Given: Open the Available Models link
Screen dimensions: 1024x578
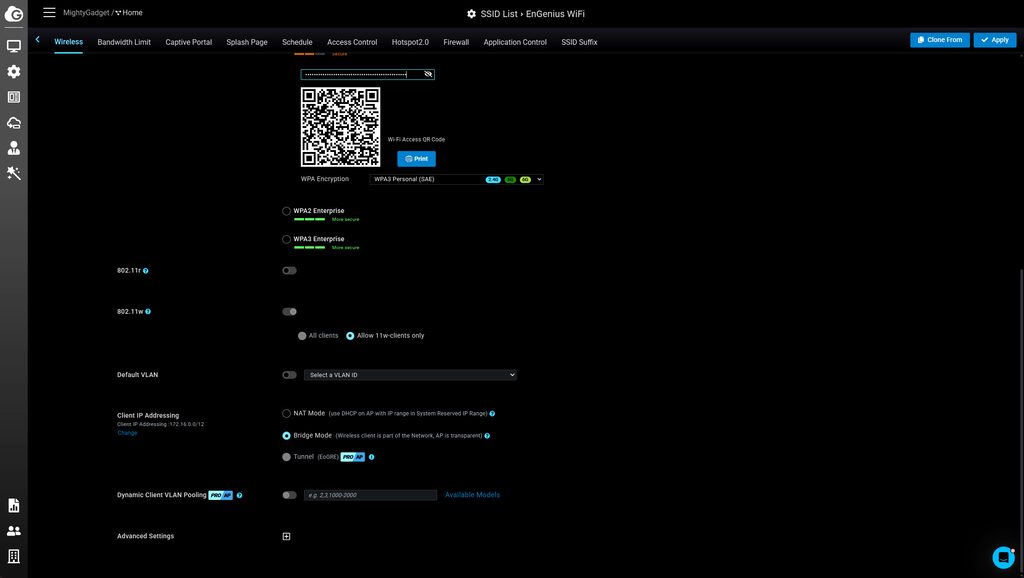Looking at the screenshot, I should click(x=472, y=495).
